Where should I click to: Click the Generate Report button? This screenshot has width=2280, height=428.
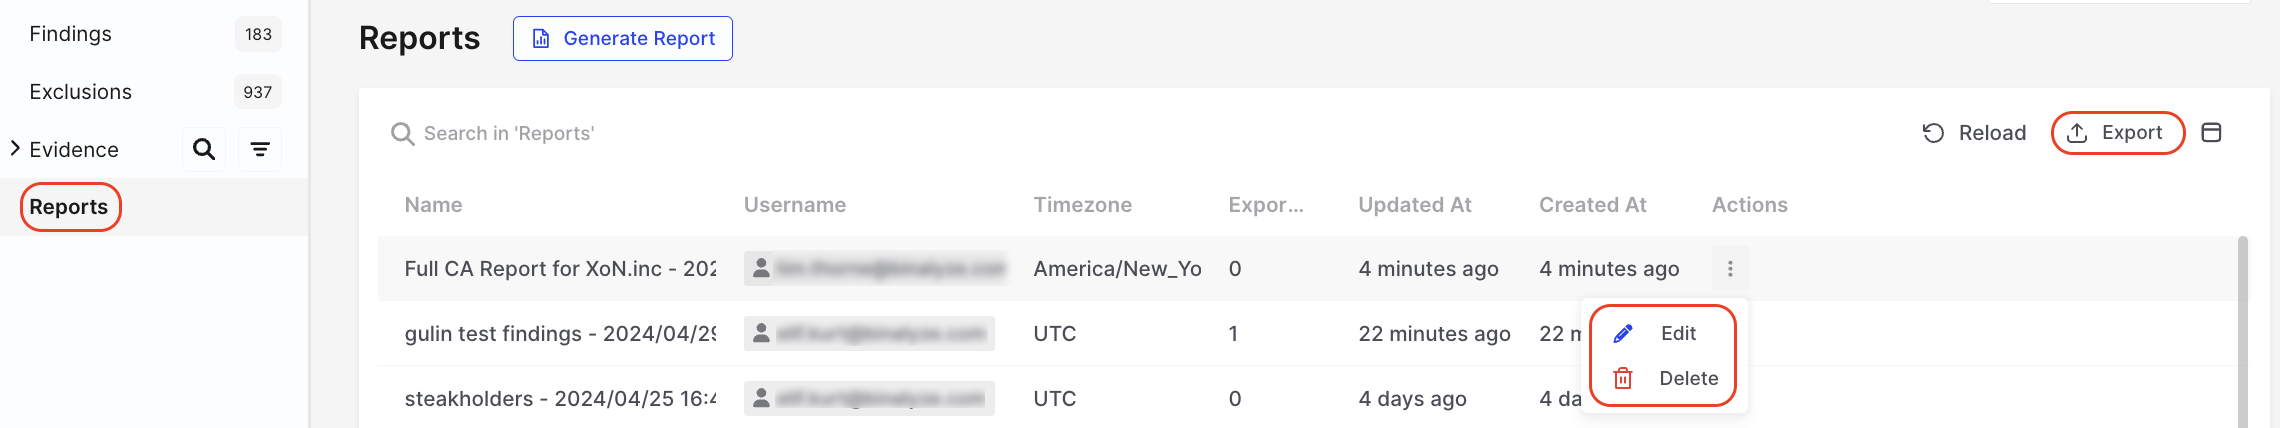coord(623,39)
